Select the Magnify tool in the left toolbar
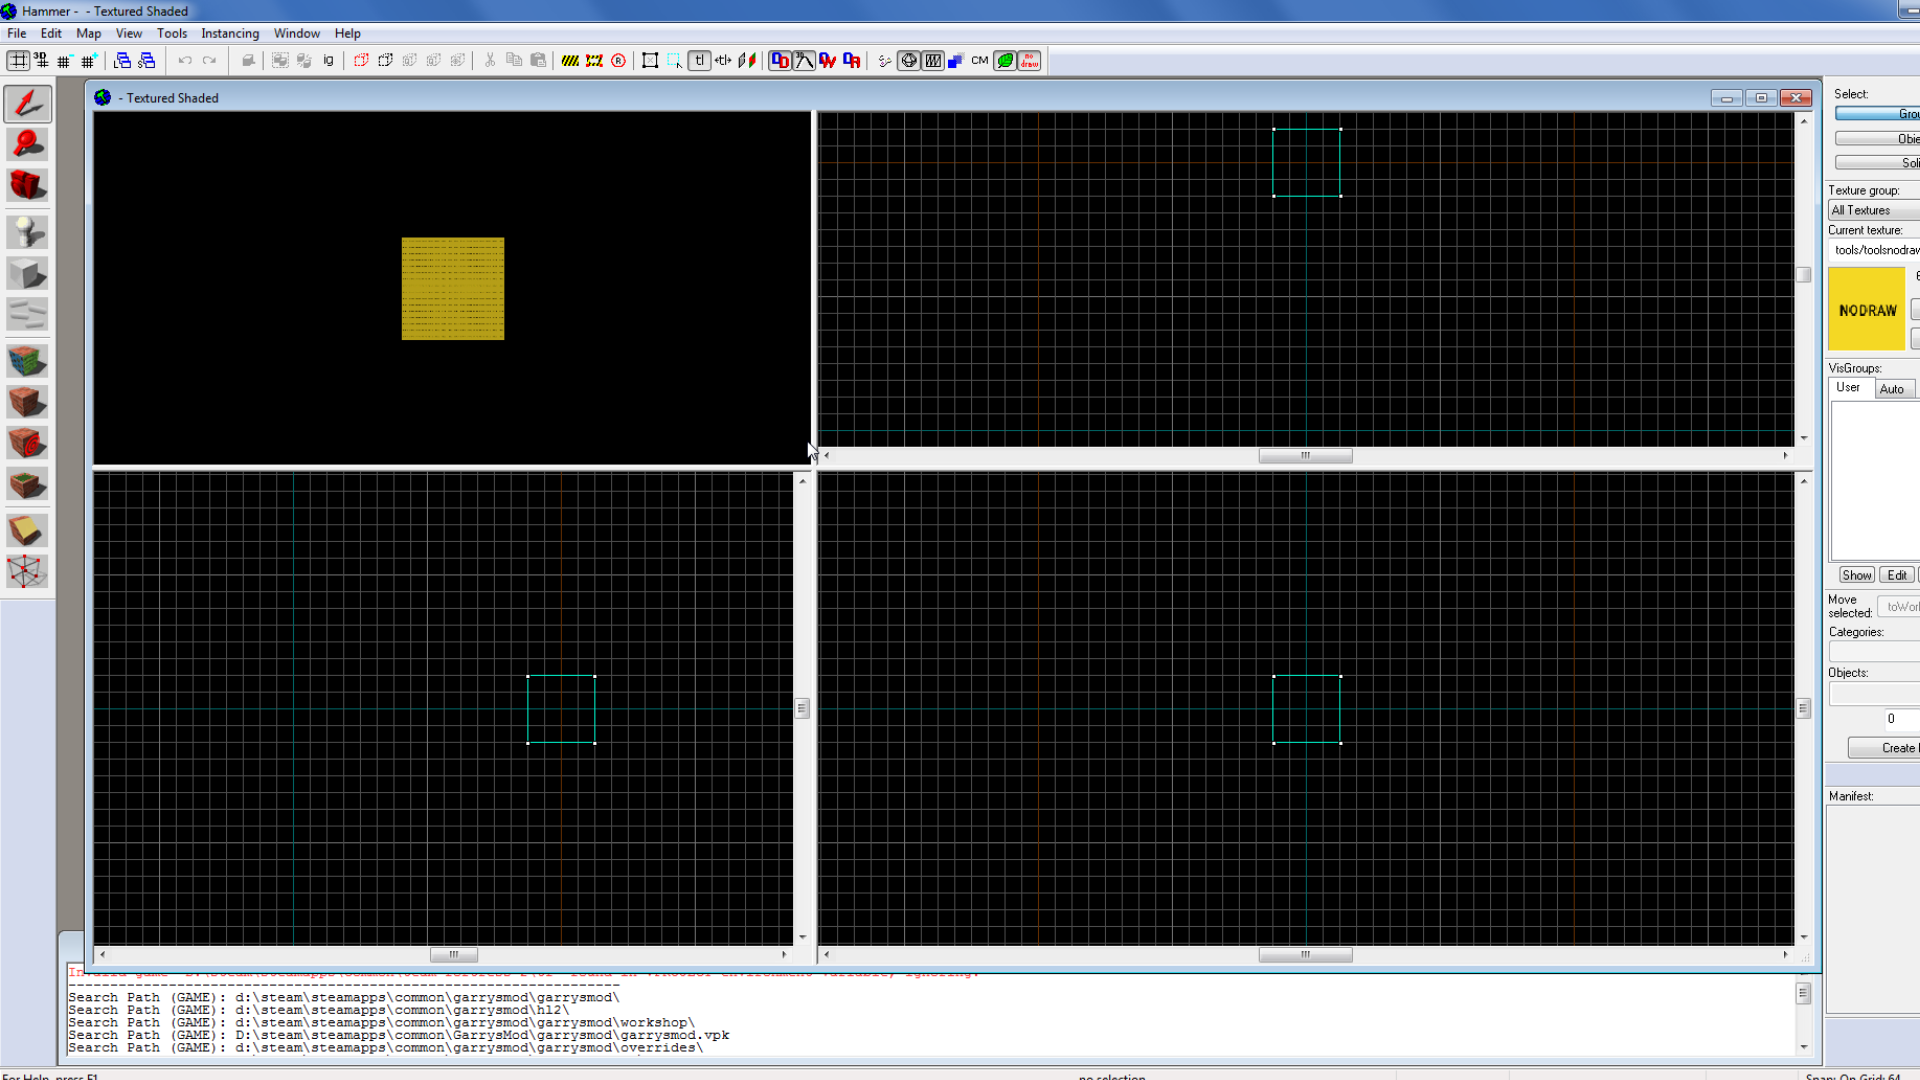This screenshot has width=1920, height=1080. pos(27,144)
